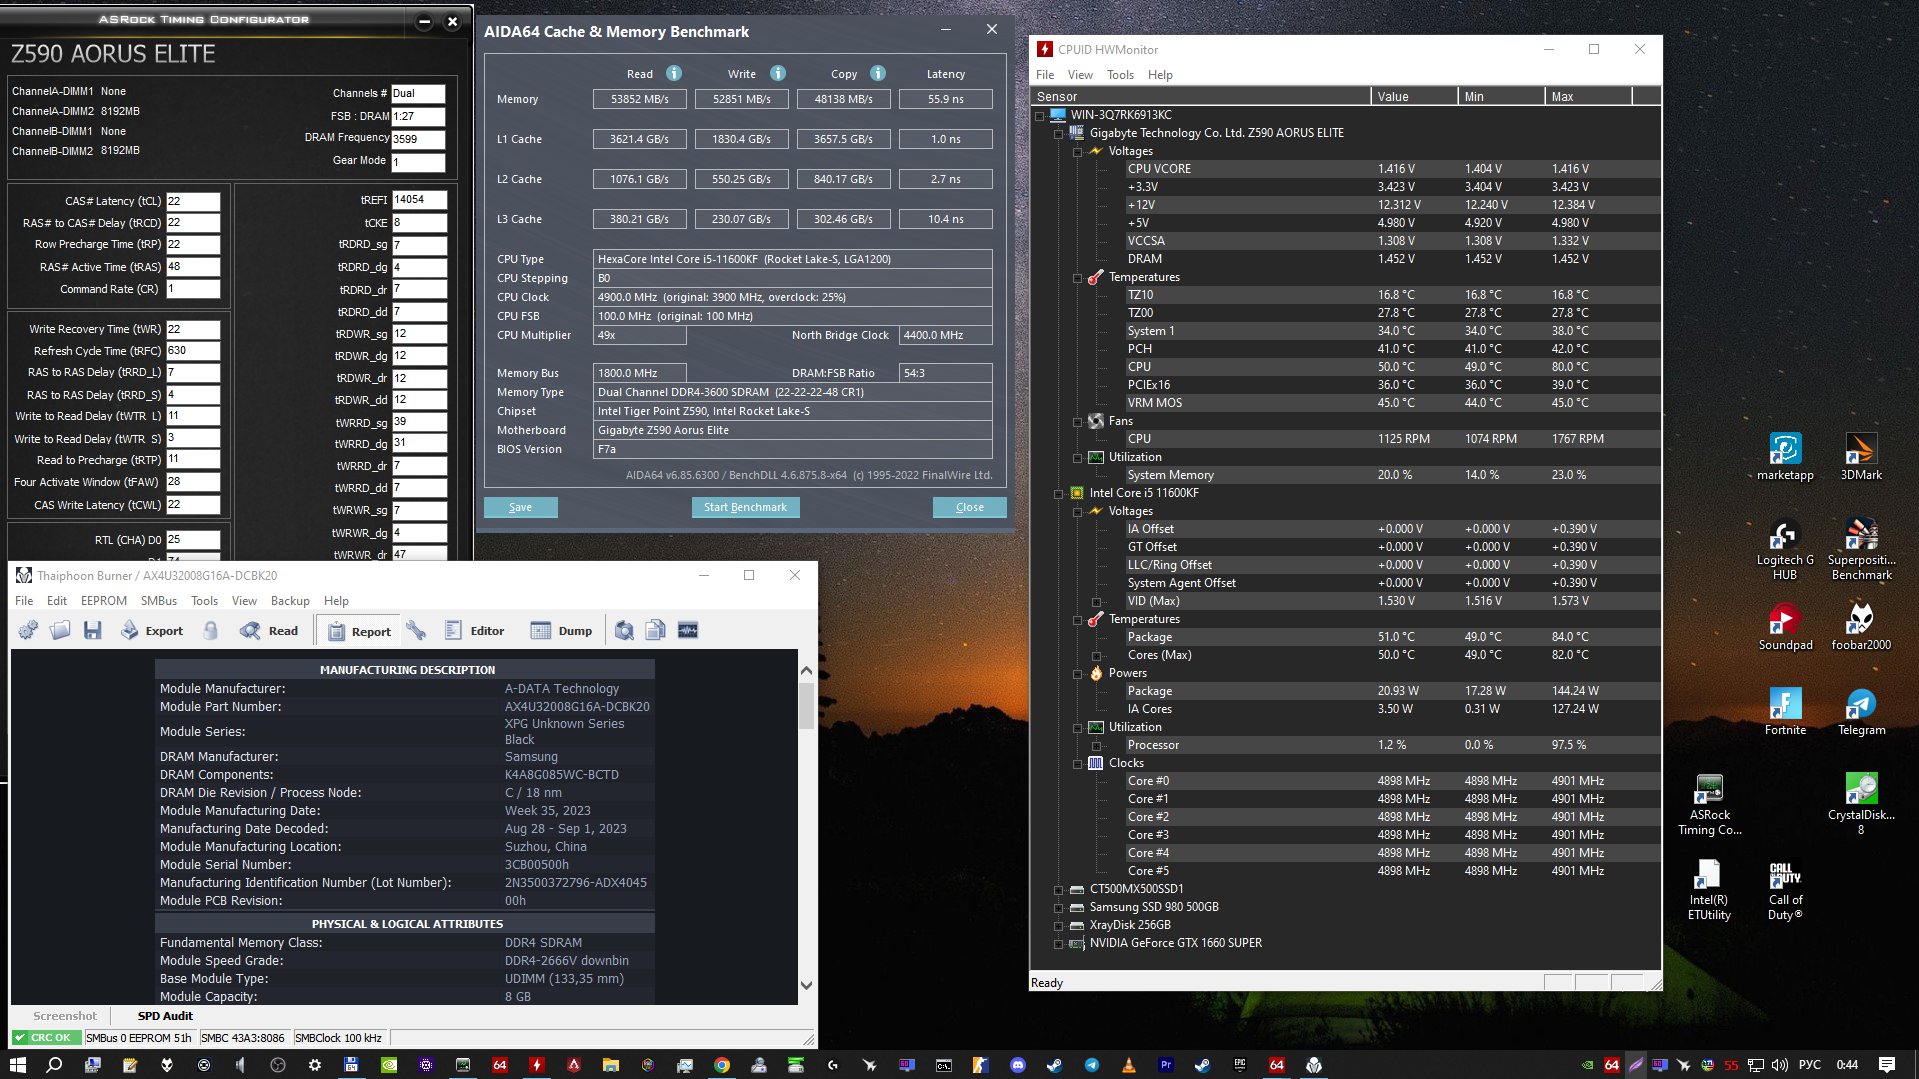This screenshot has height=1079, width=1919.
Task: Collapse the Intel Core i5 11600KF node
Action: pos(1059,493)
